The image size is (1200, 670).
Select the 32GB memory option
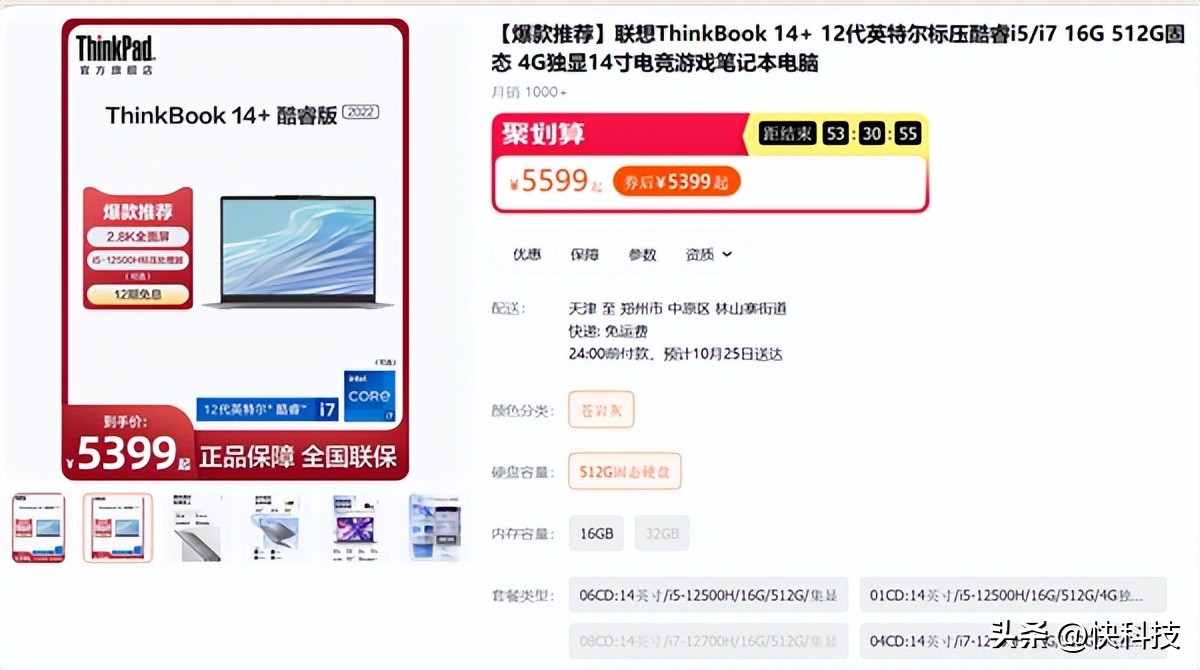[662, 533]
